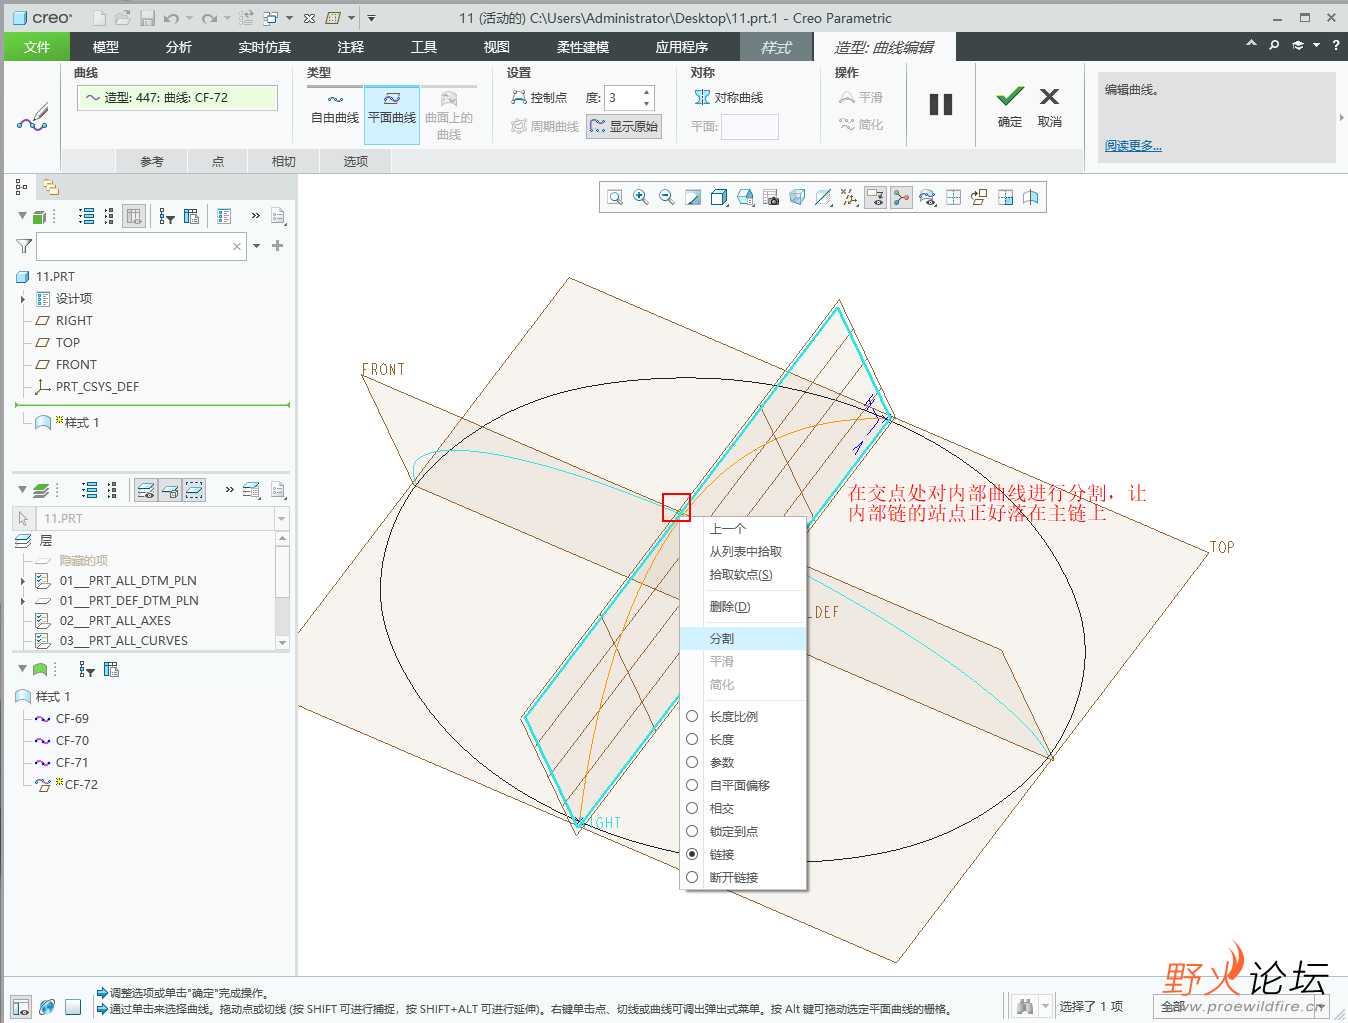This screenshot has height=1023, width=1348.
Task: Choose 从列表中拾取 in context menu
Action: click(x=745, y=552)
